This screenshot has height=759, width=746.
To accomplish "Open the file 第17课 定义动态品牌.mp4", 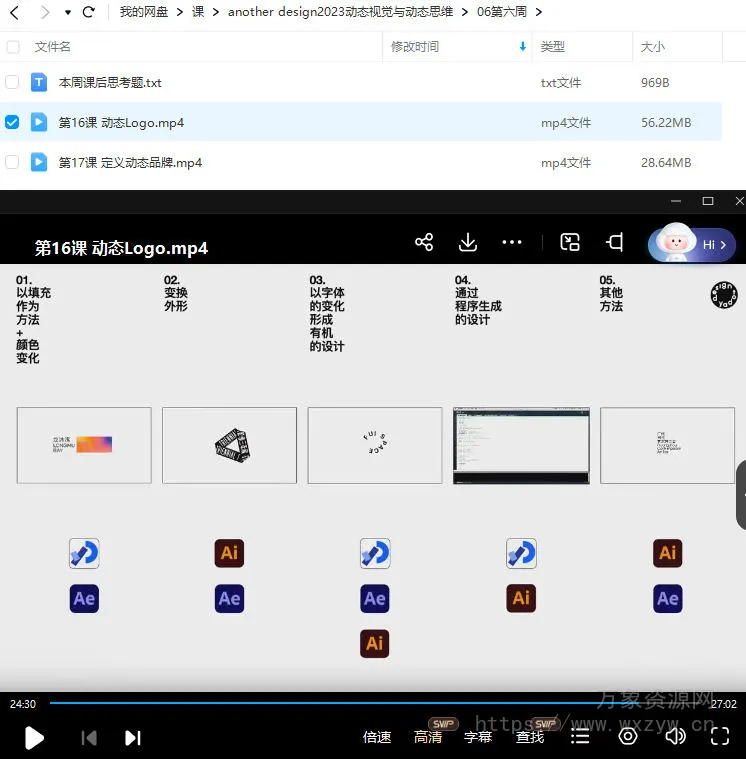I will 130,162.
